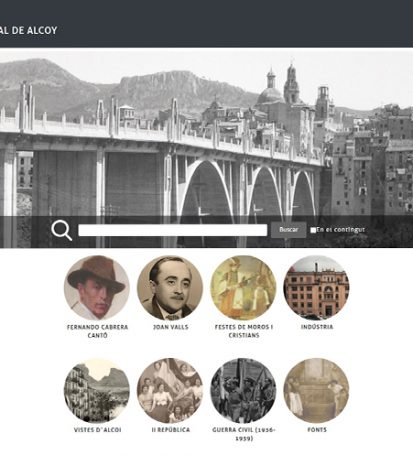Screen dimensions: 413x455
Task: Follow the 'Festes de Moros i Cristians' label
Action: [244, 331]
